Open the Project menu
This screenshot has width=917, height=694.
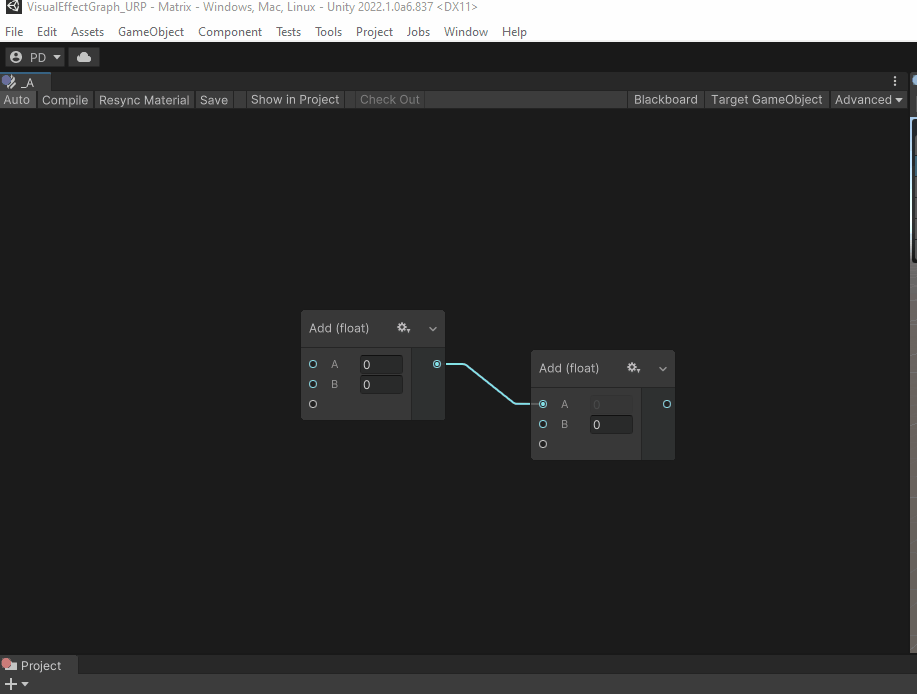tap(374, 32)
